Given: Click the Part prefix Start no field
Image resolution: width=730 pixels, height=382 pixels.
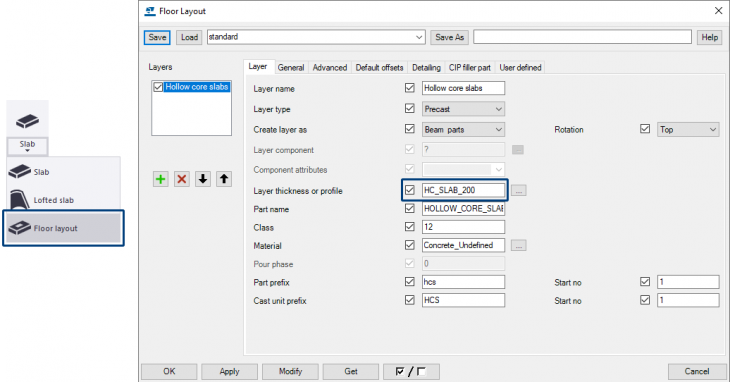Looking at the screenshot, I should [688, 281].
